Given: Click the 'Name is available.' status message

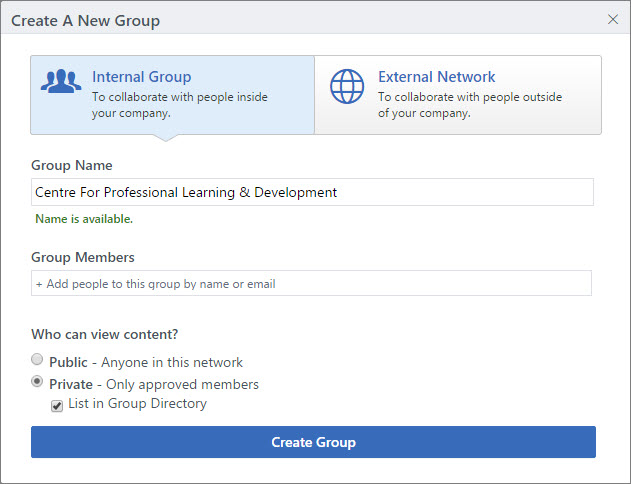Looking at the screenshot, I should click(x=84, y=219).
